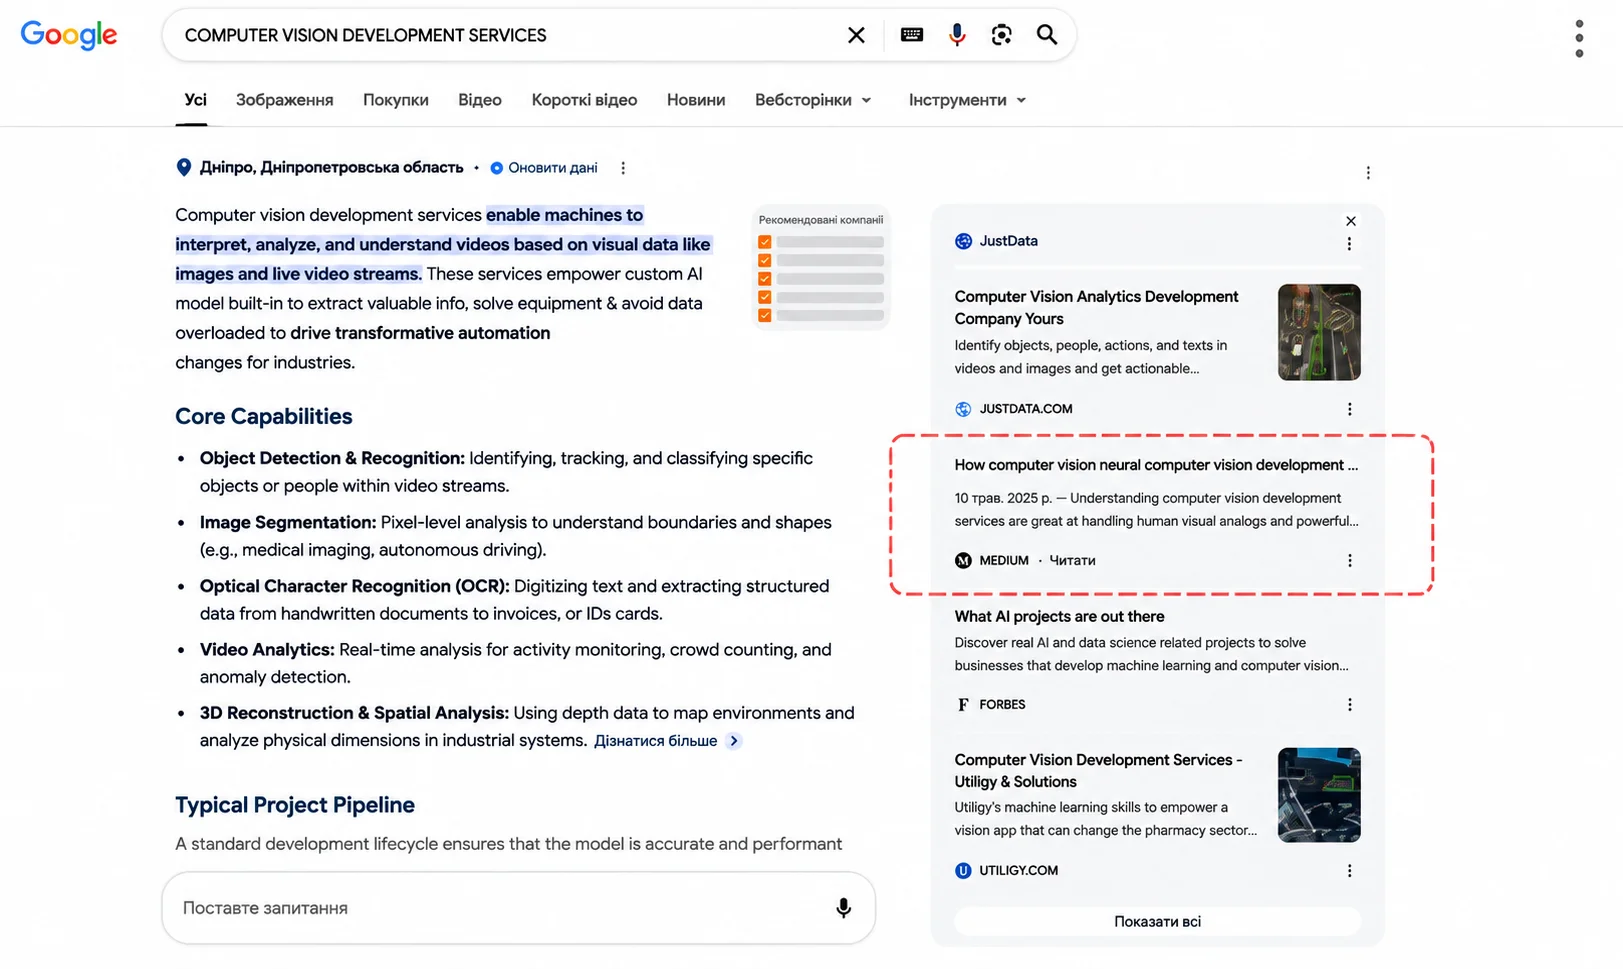1623x969 pixels.
Task: Toggle the first orange checkbox in recommended companies
Action: (x=764, y=242)
